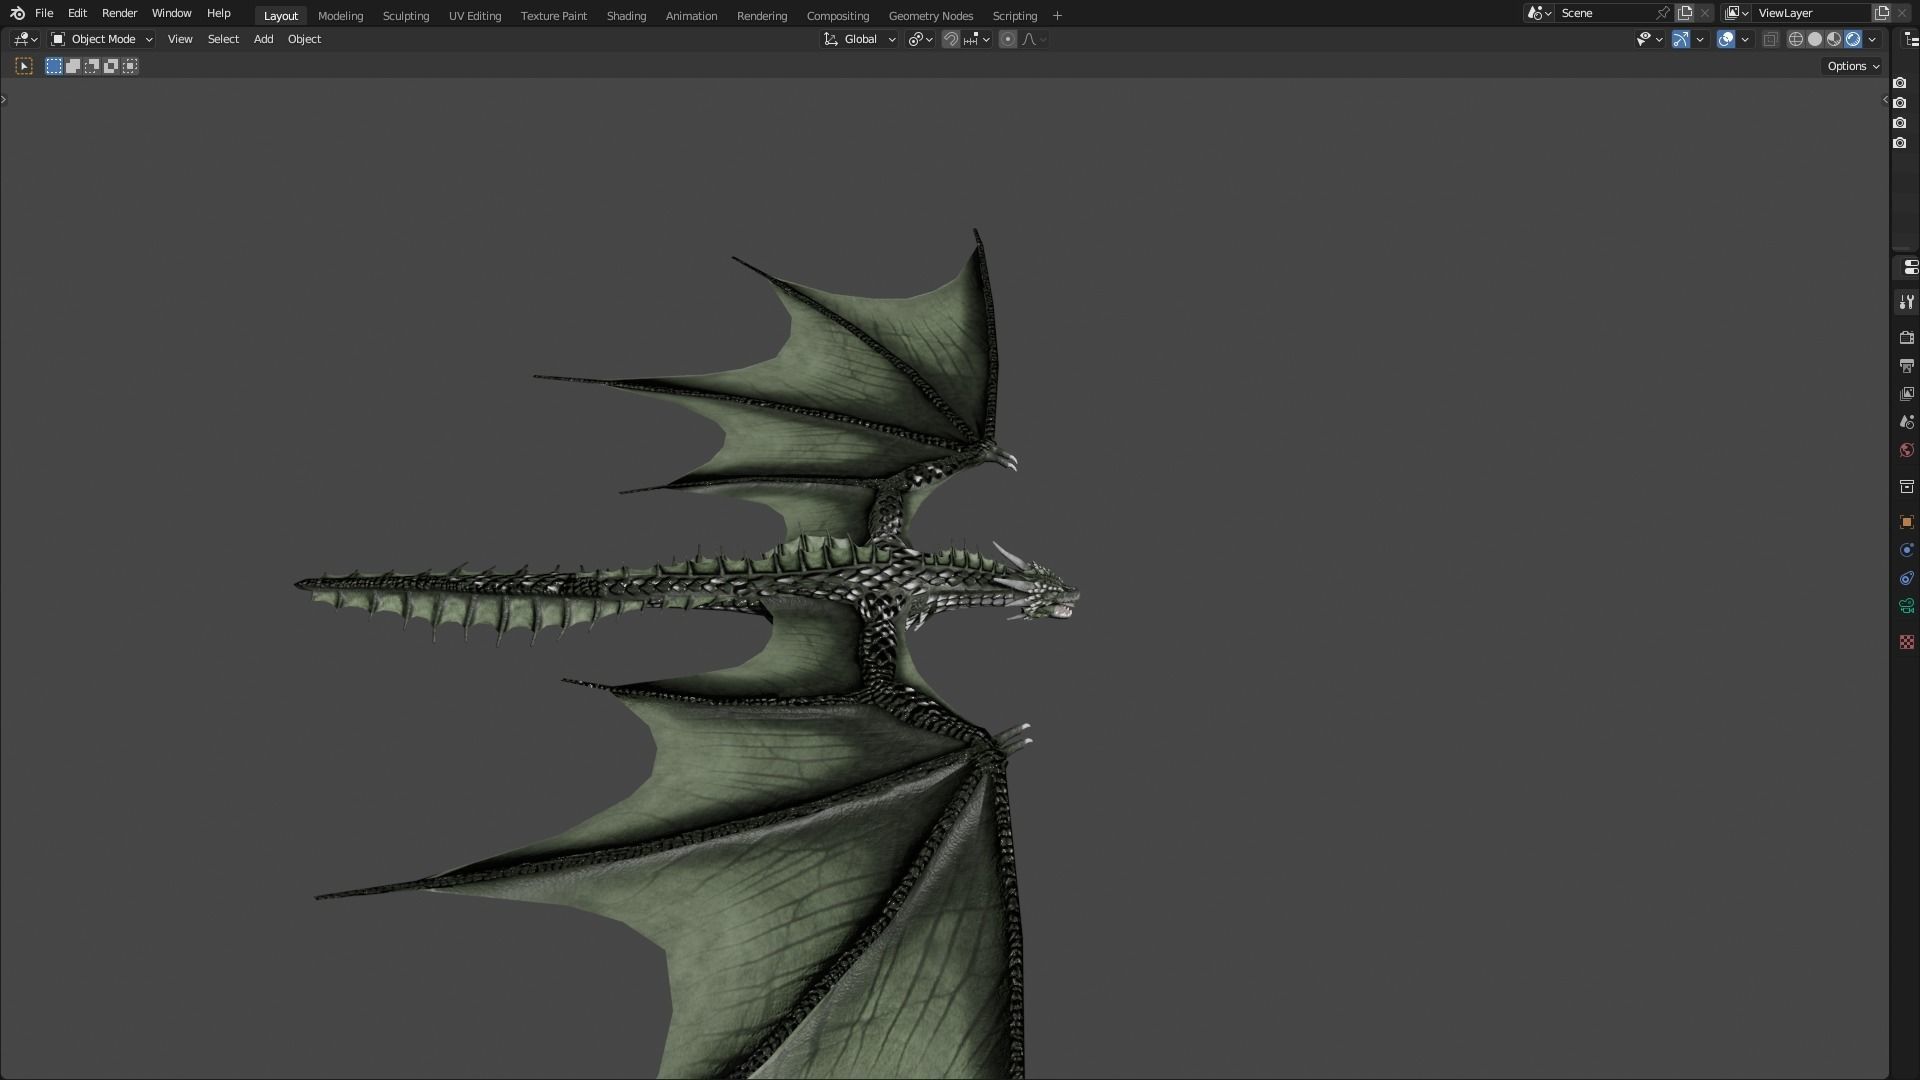
Task: Open the Render properties tab
Action: [1907, 338]
